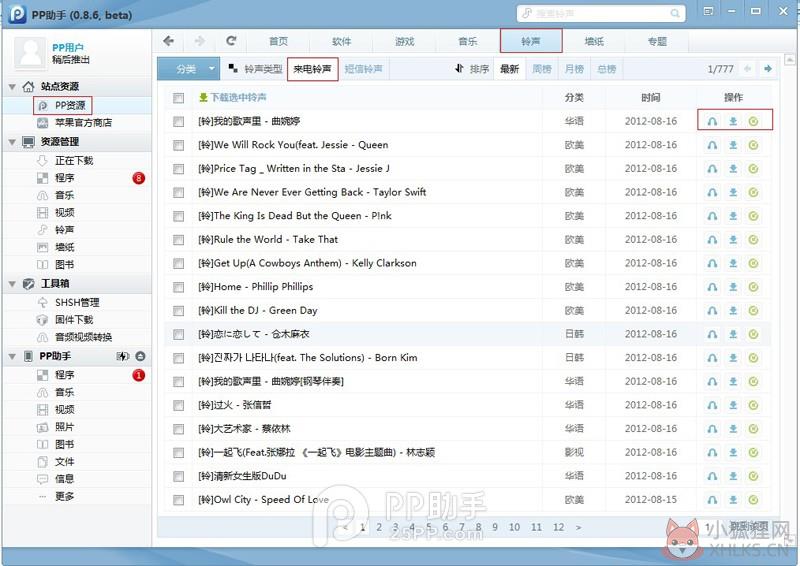Click the 下载选中铃声 link
Viewport: 800px width, 566px height.
238,97
